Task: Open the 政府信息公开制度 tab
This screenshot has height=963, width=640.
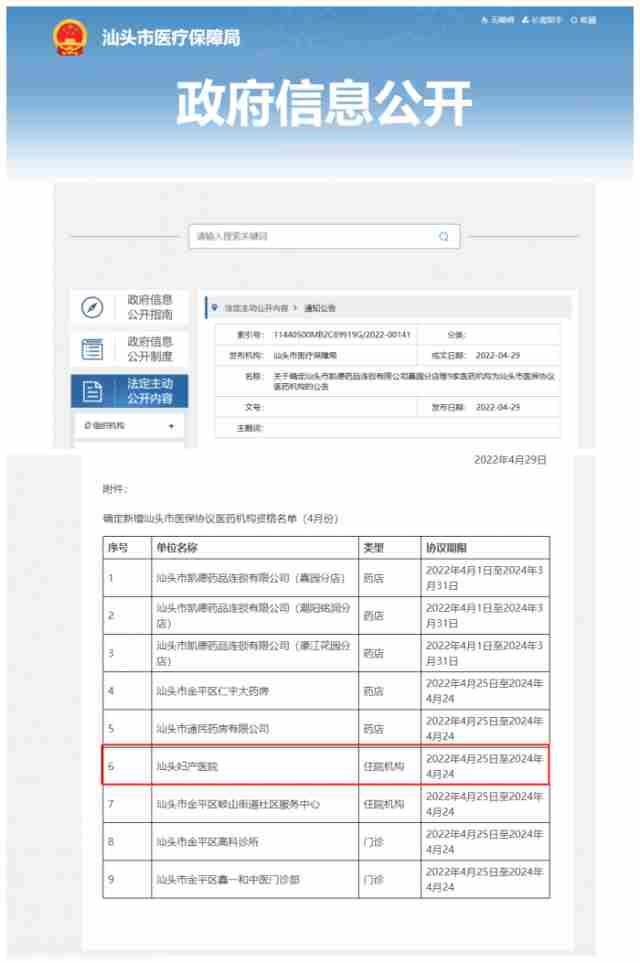Action: click(149, 349)
